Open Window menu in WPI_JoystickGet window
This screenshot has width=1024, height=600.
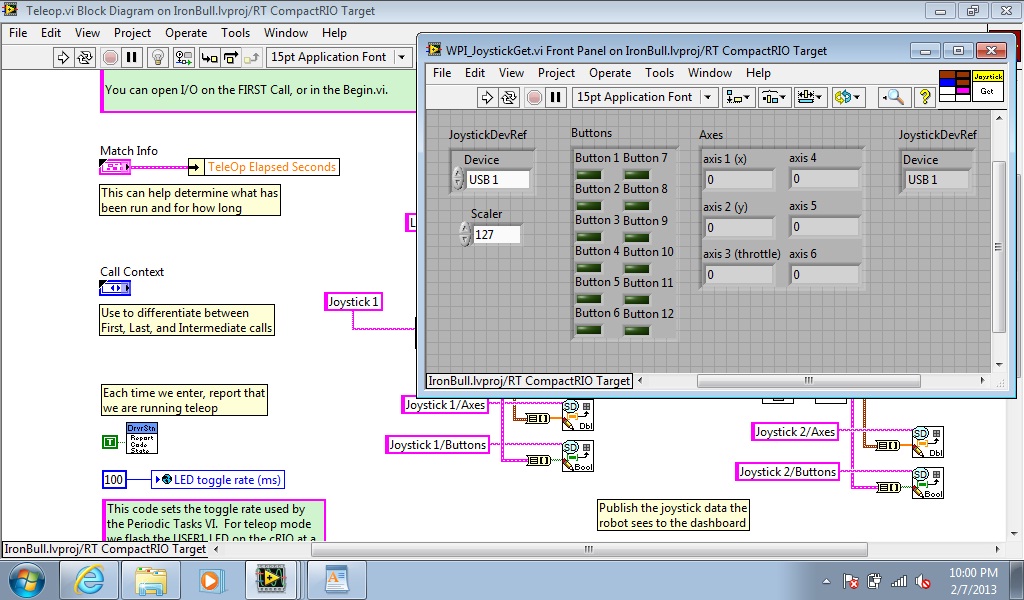(x=710, y=73)
